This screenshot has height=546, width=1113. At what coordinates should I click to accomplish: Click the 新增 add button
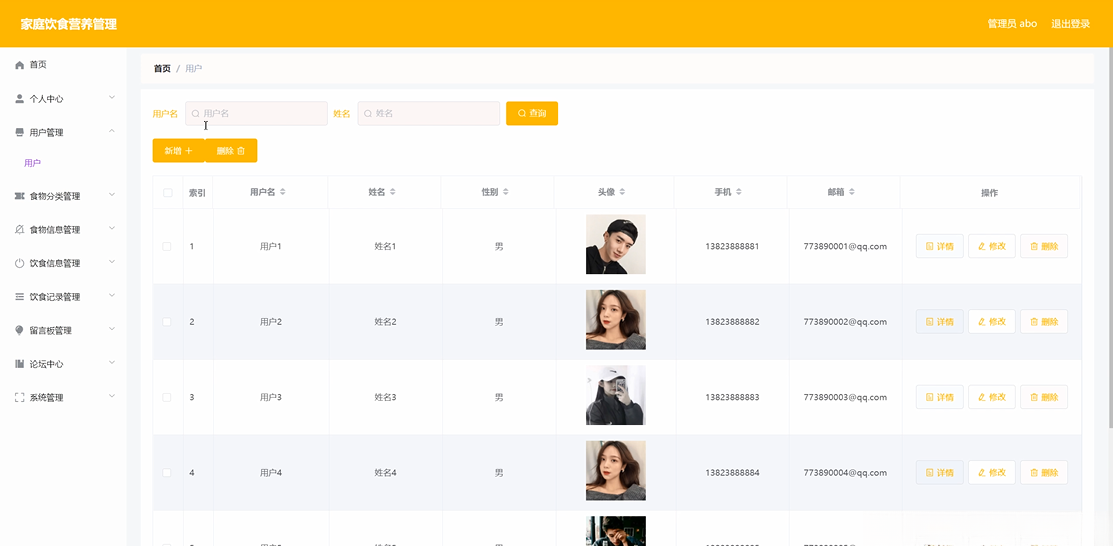coord(178,151)
